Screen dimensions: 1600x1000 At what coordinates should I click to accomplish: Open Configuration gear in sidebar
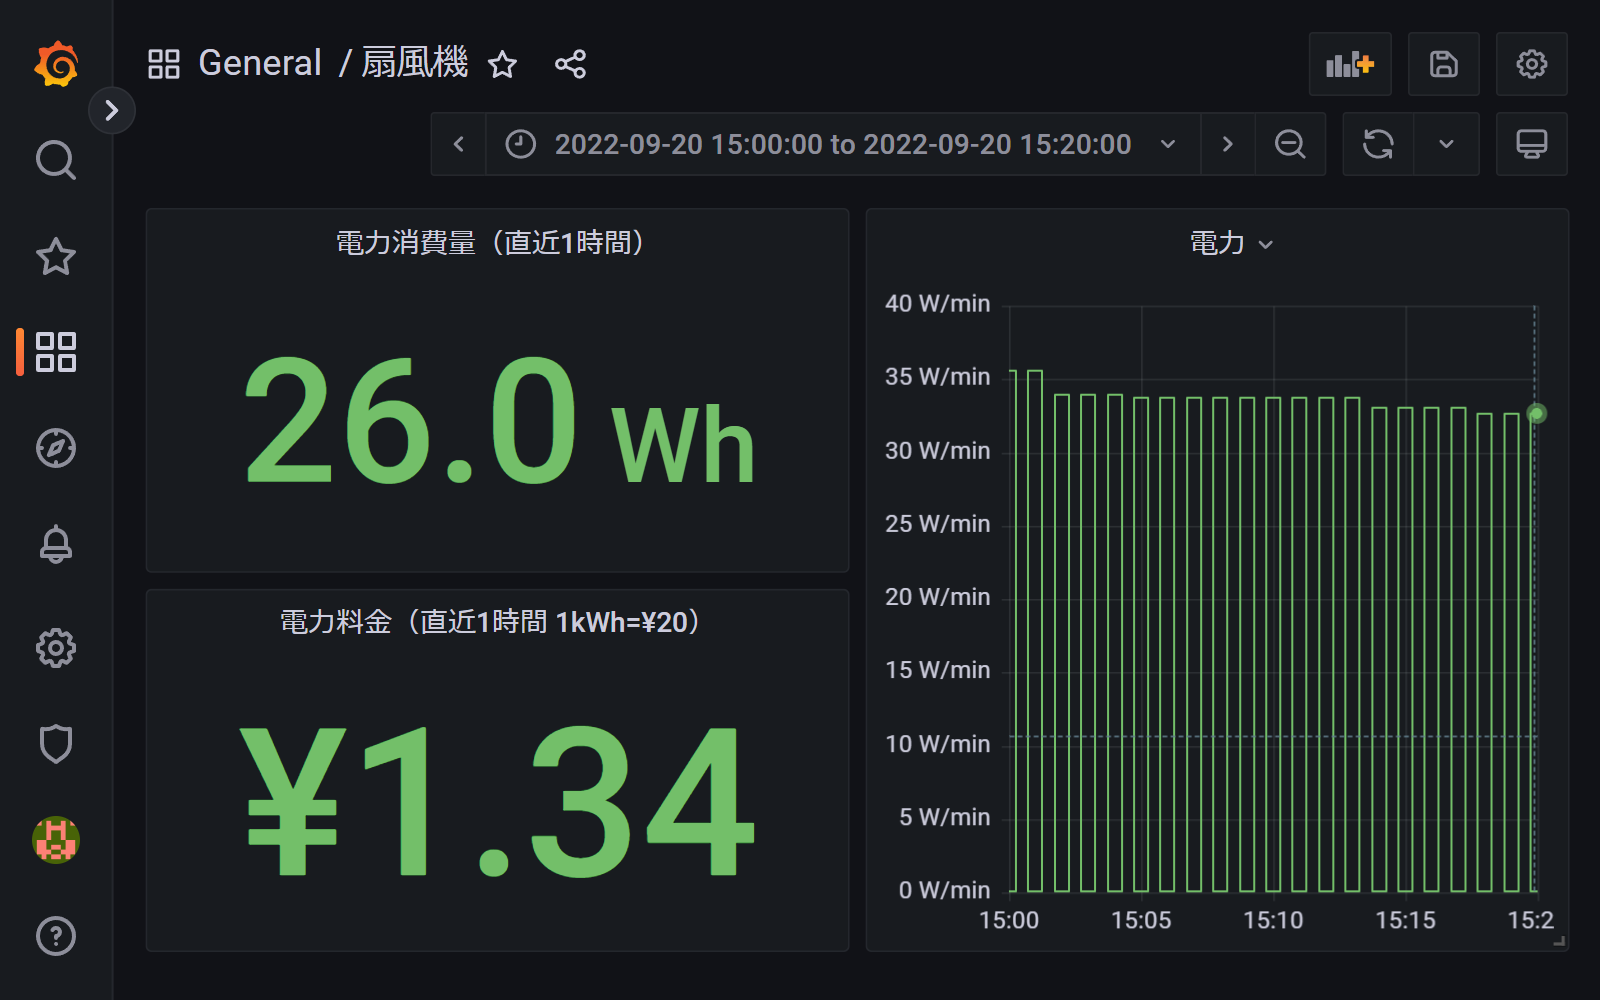click(56, 648)
